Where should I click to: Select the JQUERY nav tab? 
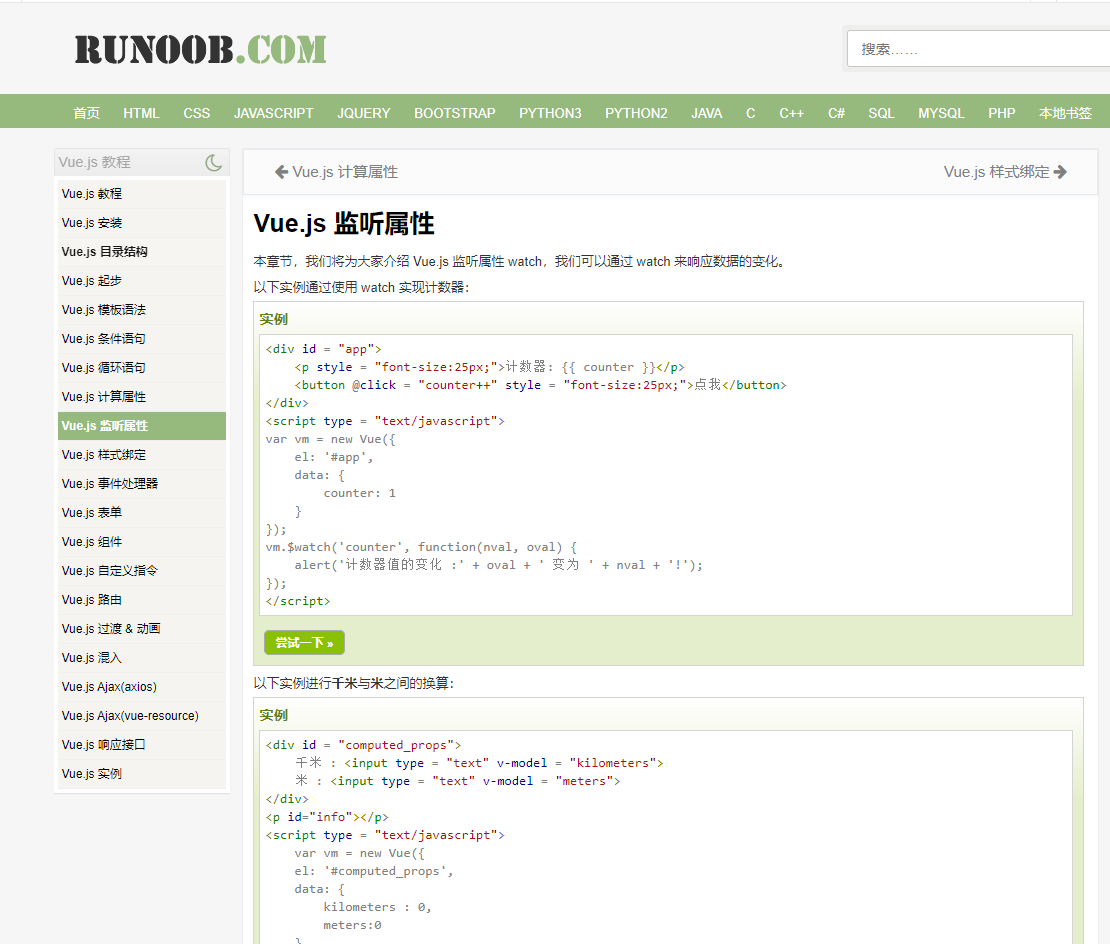363,112
